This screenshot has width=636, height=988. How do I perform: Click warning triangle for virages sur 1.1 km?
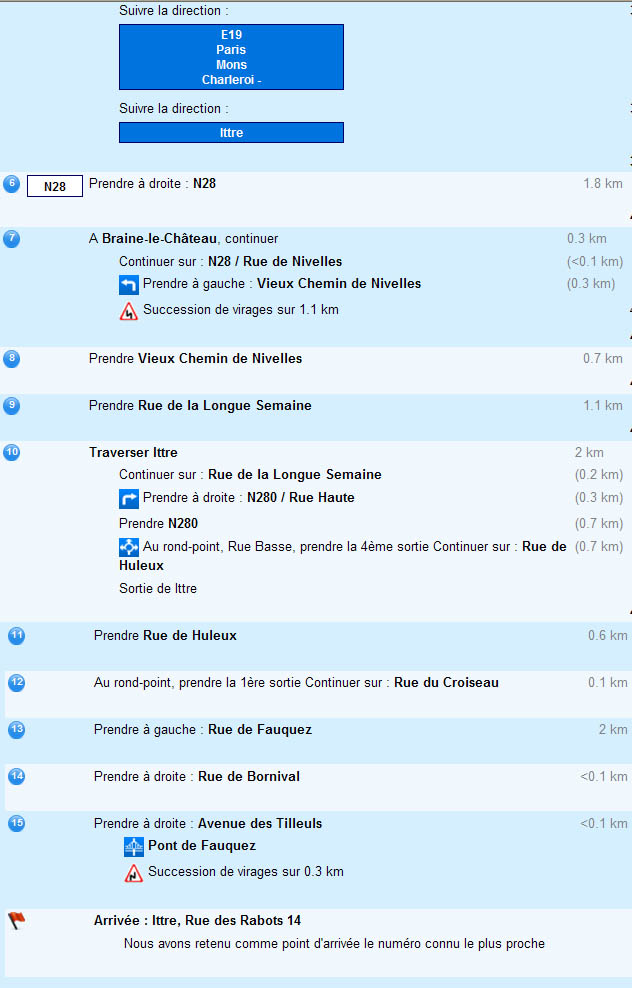[x=129, y=311]
